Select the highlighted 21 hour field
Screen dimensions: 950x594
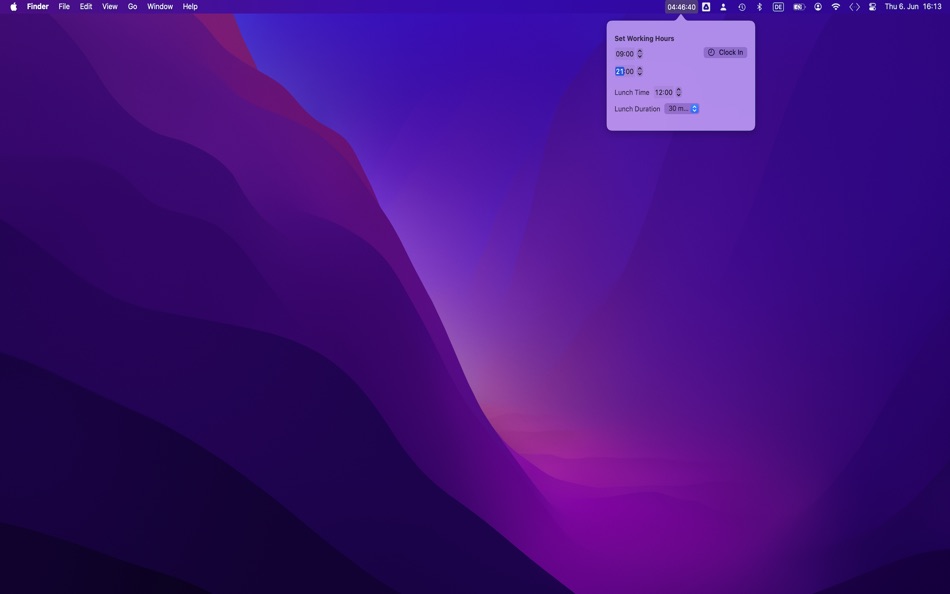[620, 71]
